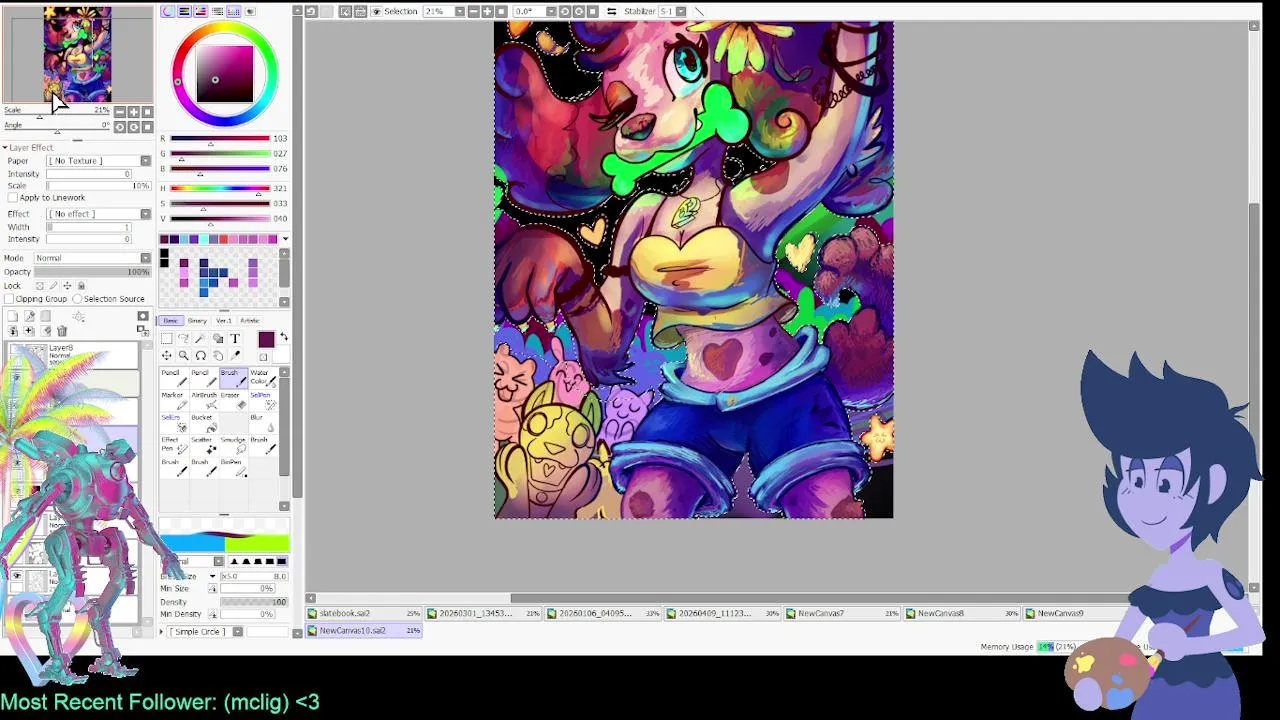Viewport: 1280px width, 720px height.
Task: Switch to Binary tool tab
Action: tap(197, 321)
